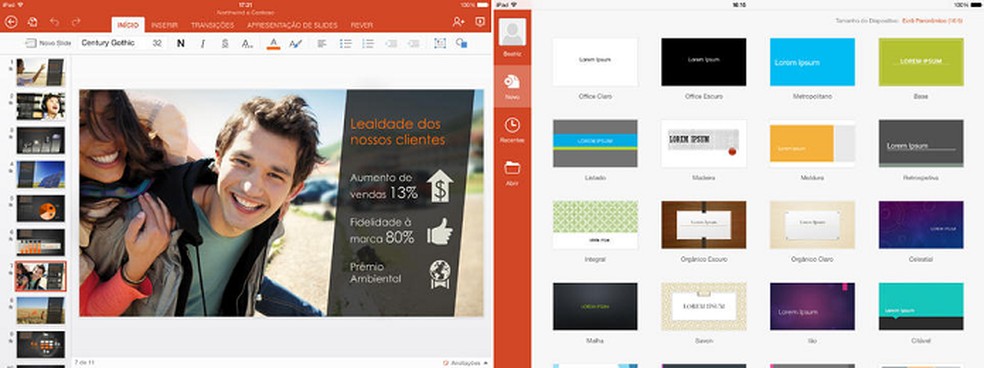Open the Anotações notes toggle
The width and height of the screenshot is (984, 368).
click(465, 362)
